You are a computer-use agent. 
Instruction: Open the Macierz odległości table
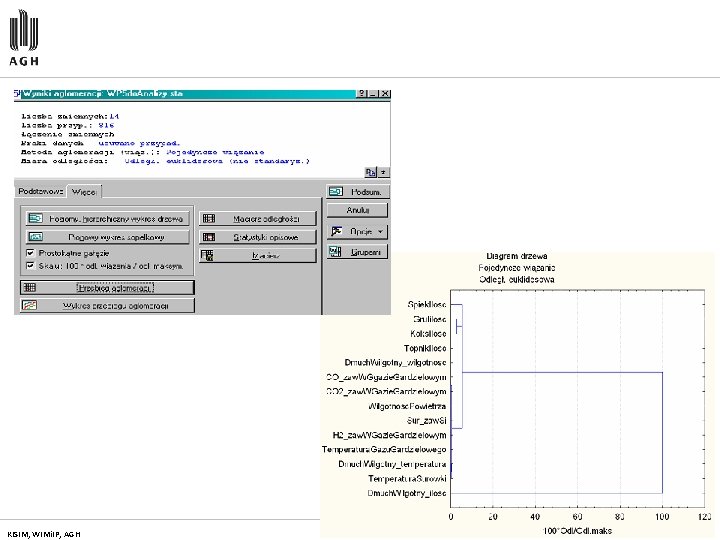tap(258, 219)
